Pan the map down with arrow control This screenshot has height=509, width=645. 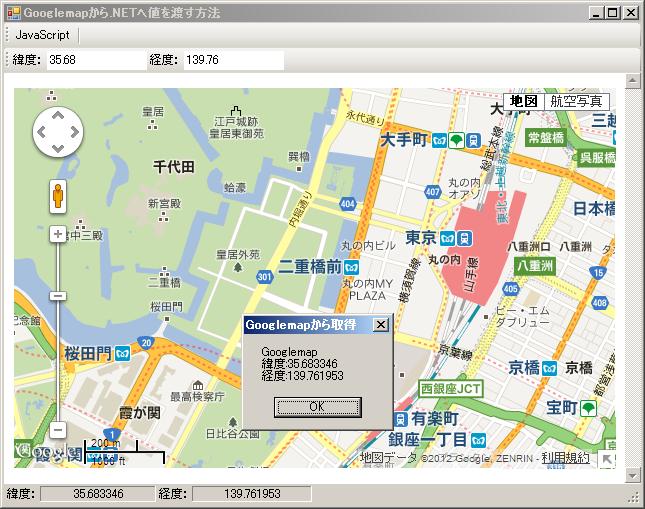pyautogui.click(x=58, y=147)
